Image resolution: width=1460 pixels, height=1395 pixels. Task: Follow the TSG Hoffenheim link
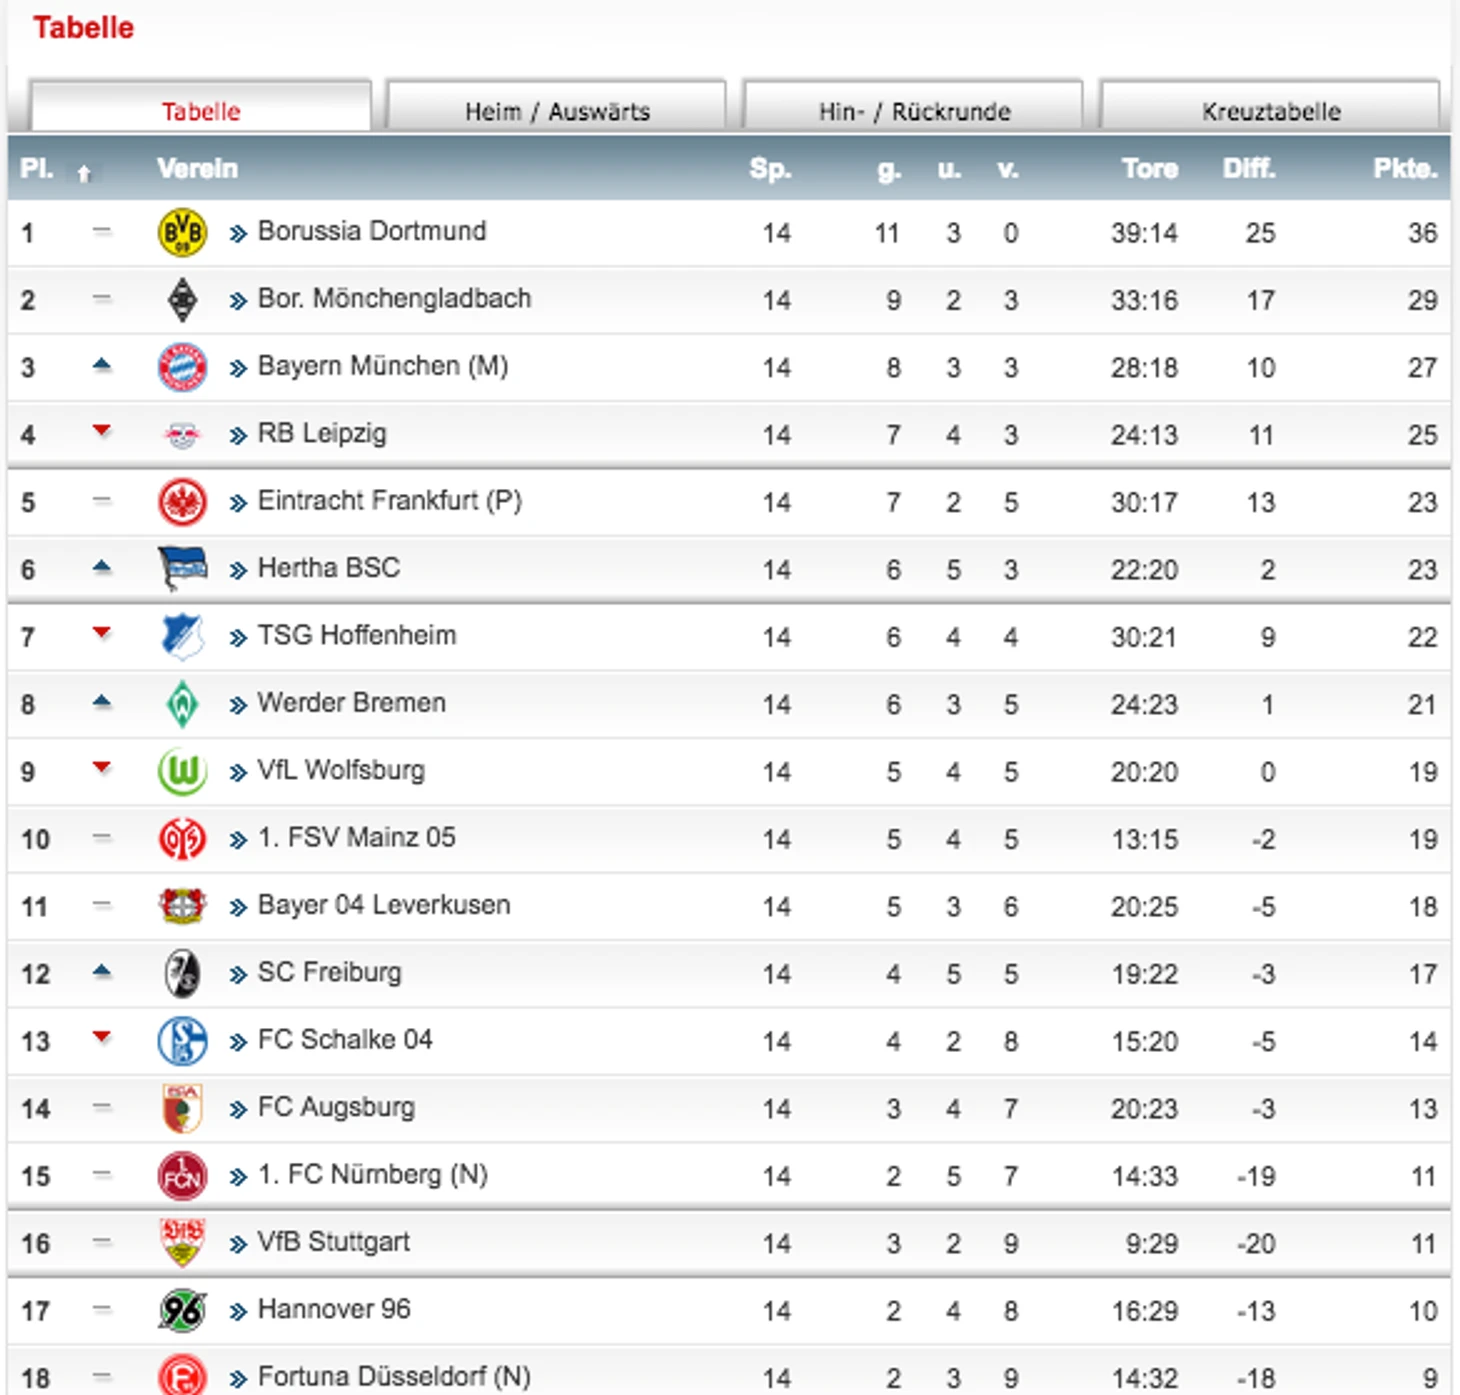(x=357, y=636)
